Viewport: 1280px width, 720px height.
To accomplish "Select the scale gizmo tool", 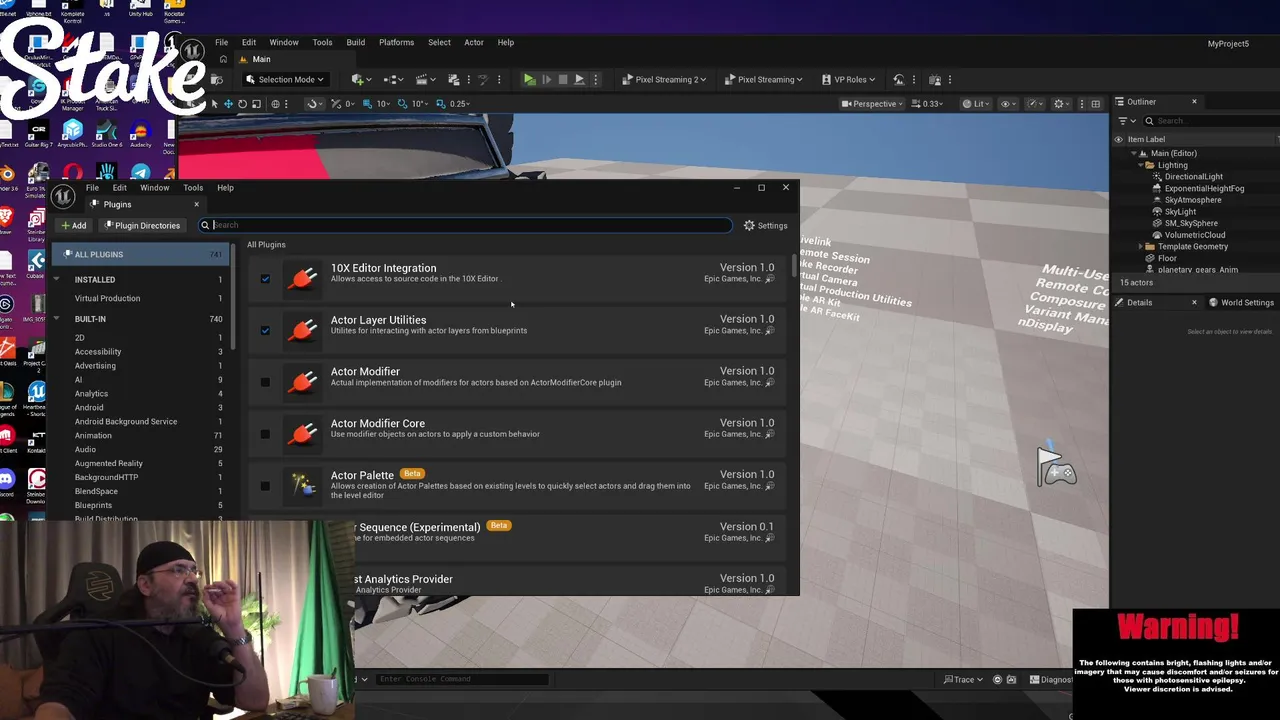I will click(x=256, y=104).
